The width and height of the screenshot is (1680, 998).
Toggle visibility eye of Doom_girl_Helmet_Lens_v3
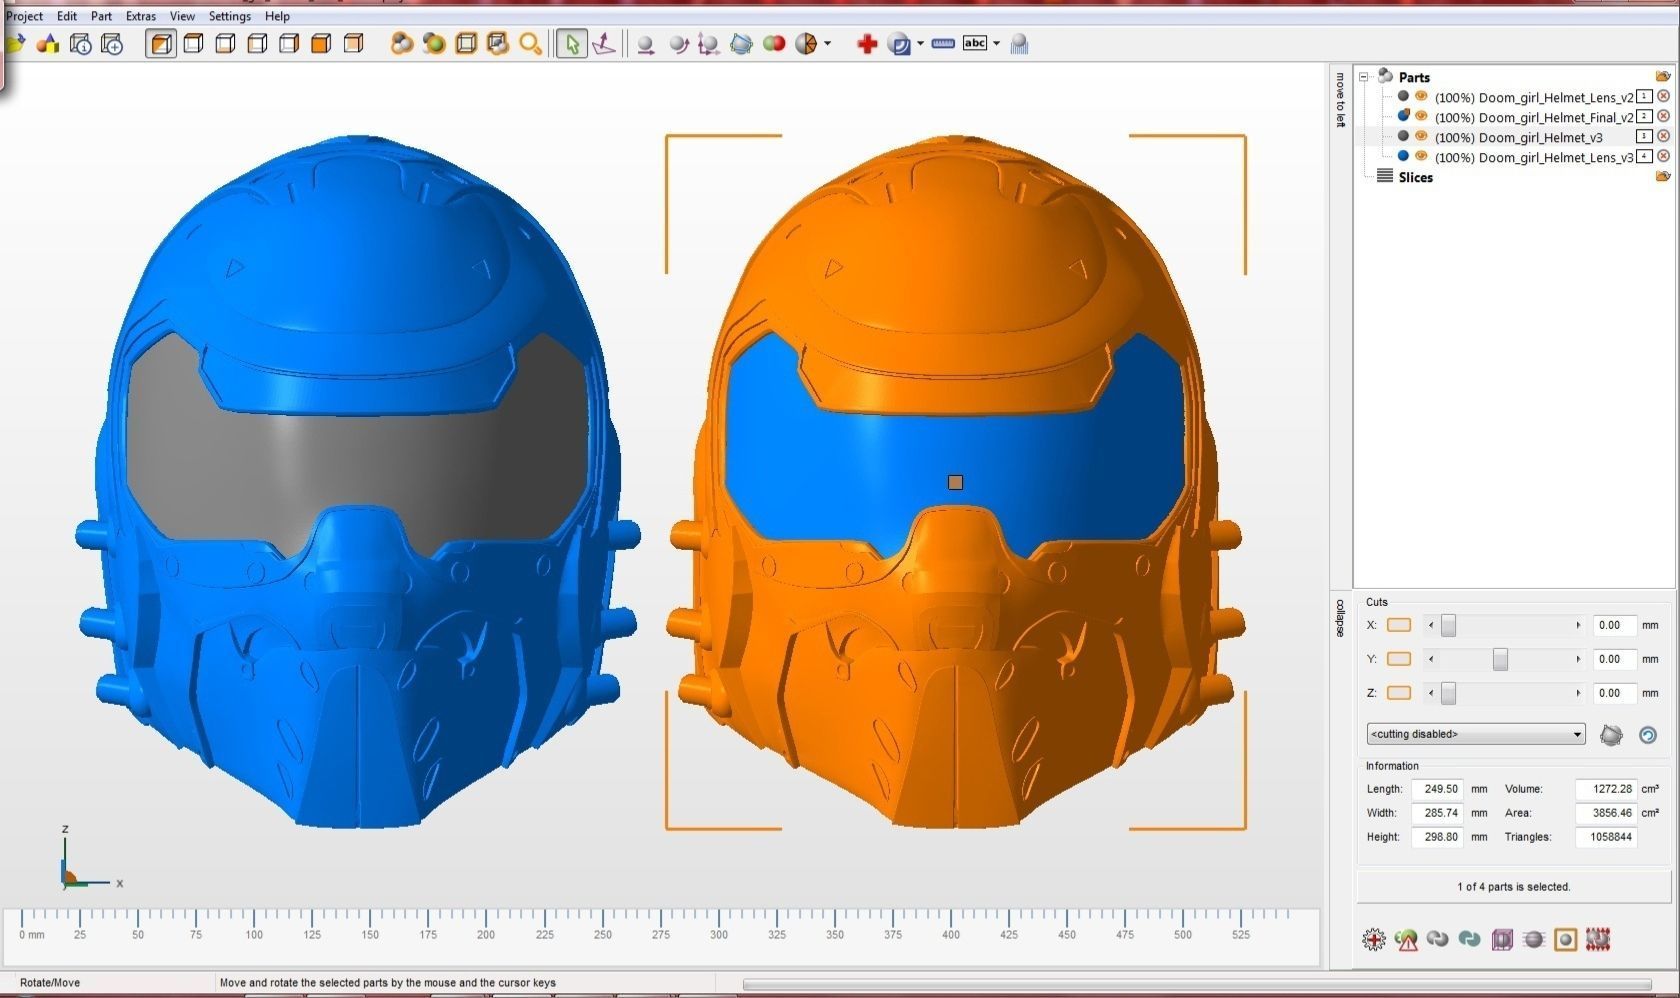(1421, 157)
